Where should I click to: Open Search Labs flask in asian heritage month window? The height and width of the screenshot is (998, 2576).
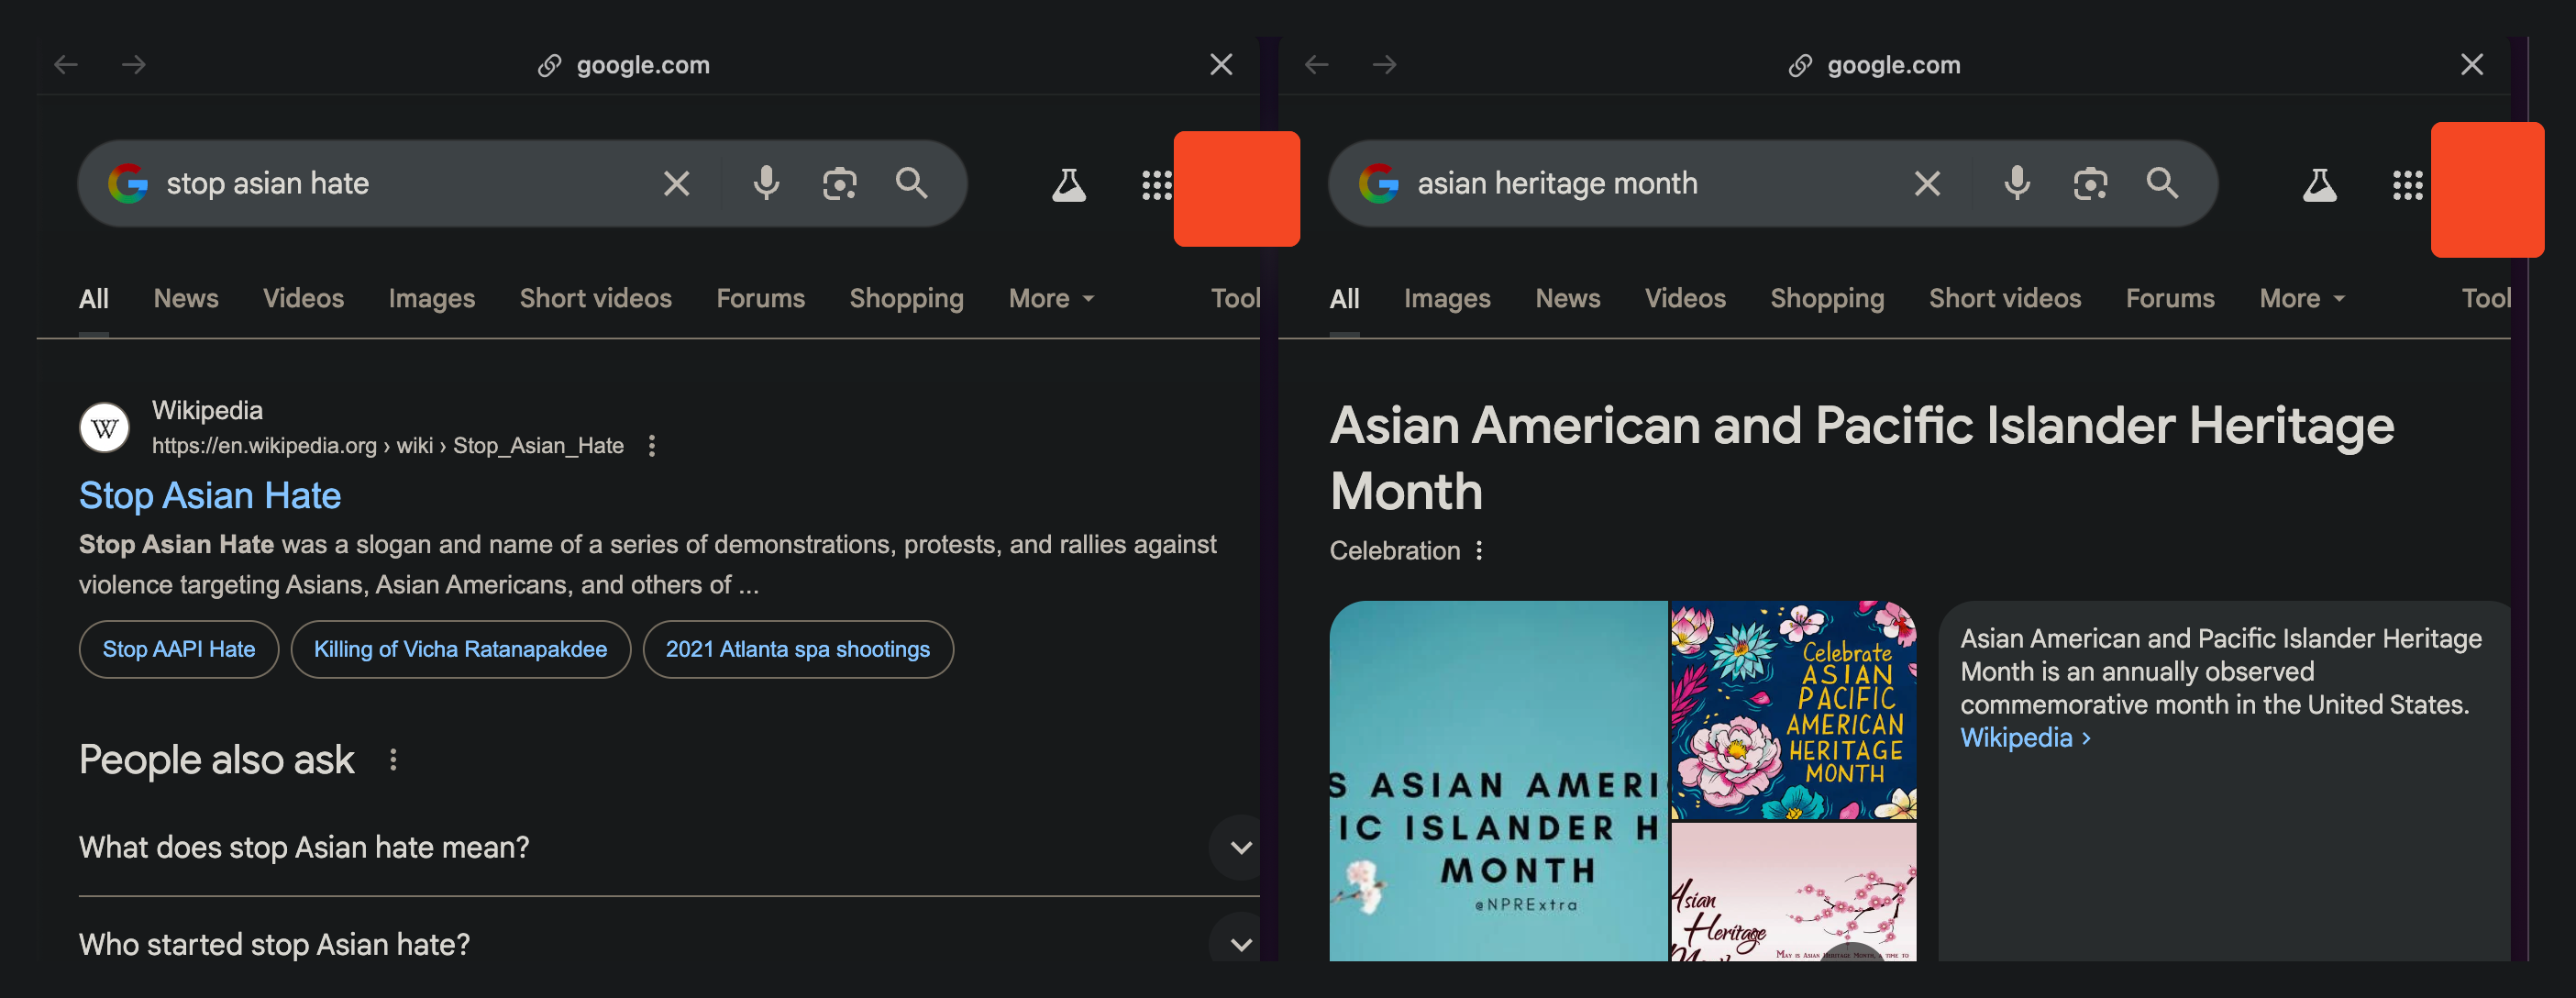click(x=2320, y=185)
